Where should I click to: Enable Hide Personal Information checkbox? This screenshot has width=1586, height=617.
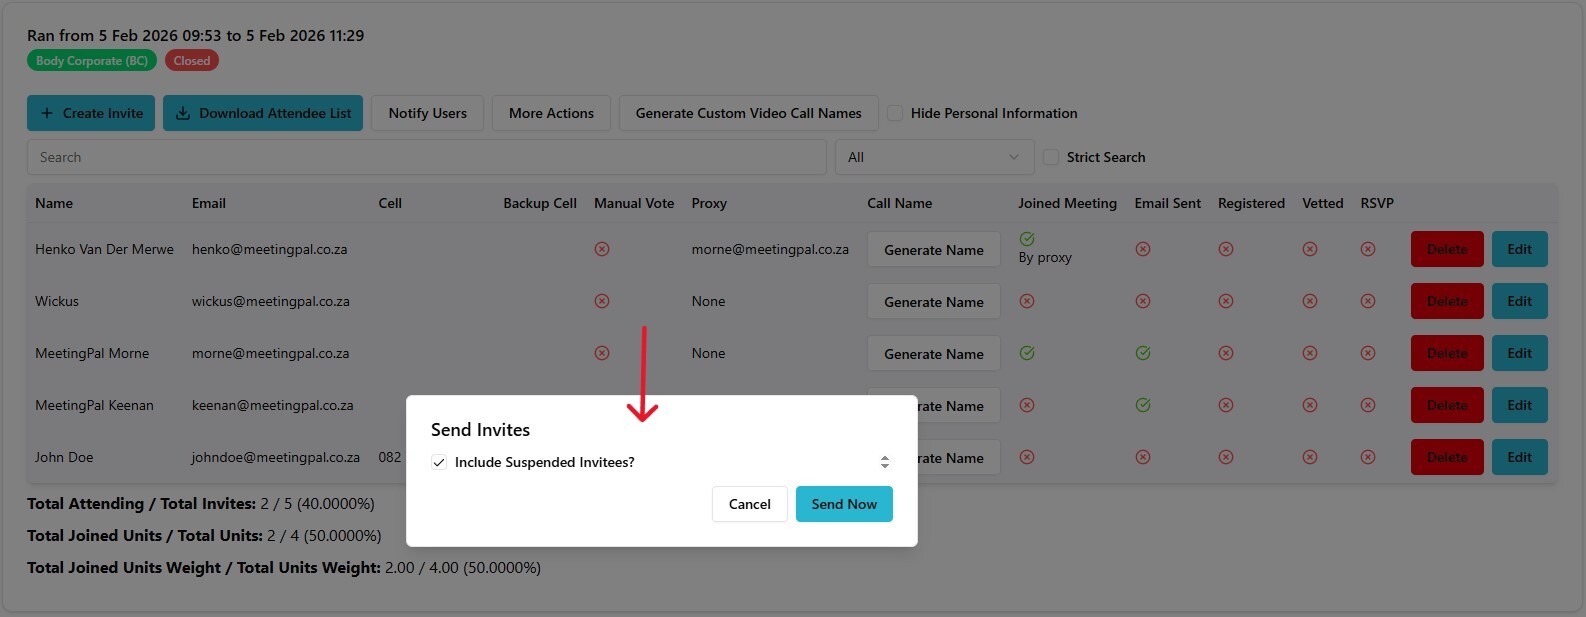895,113
